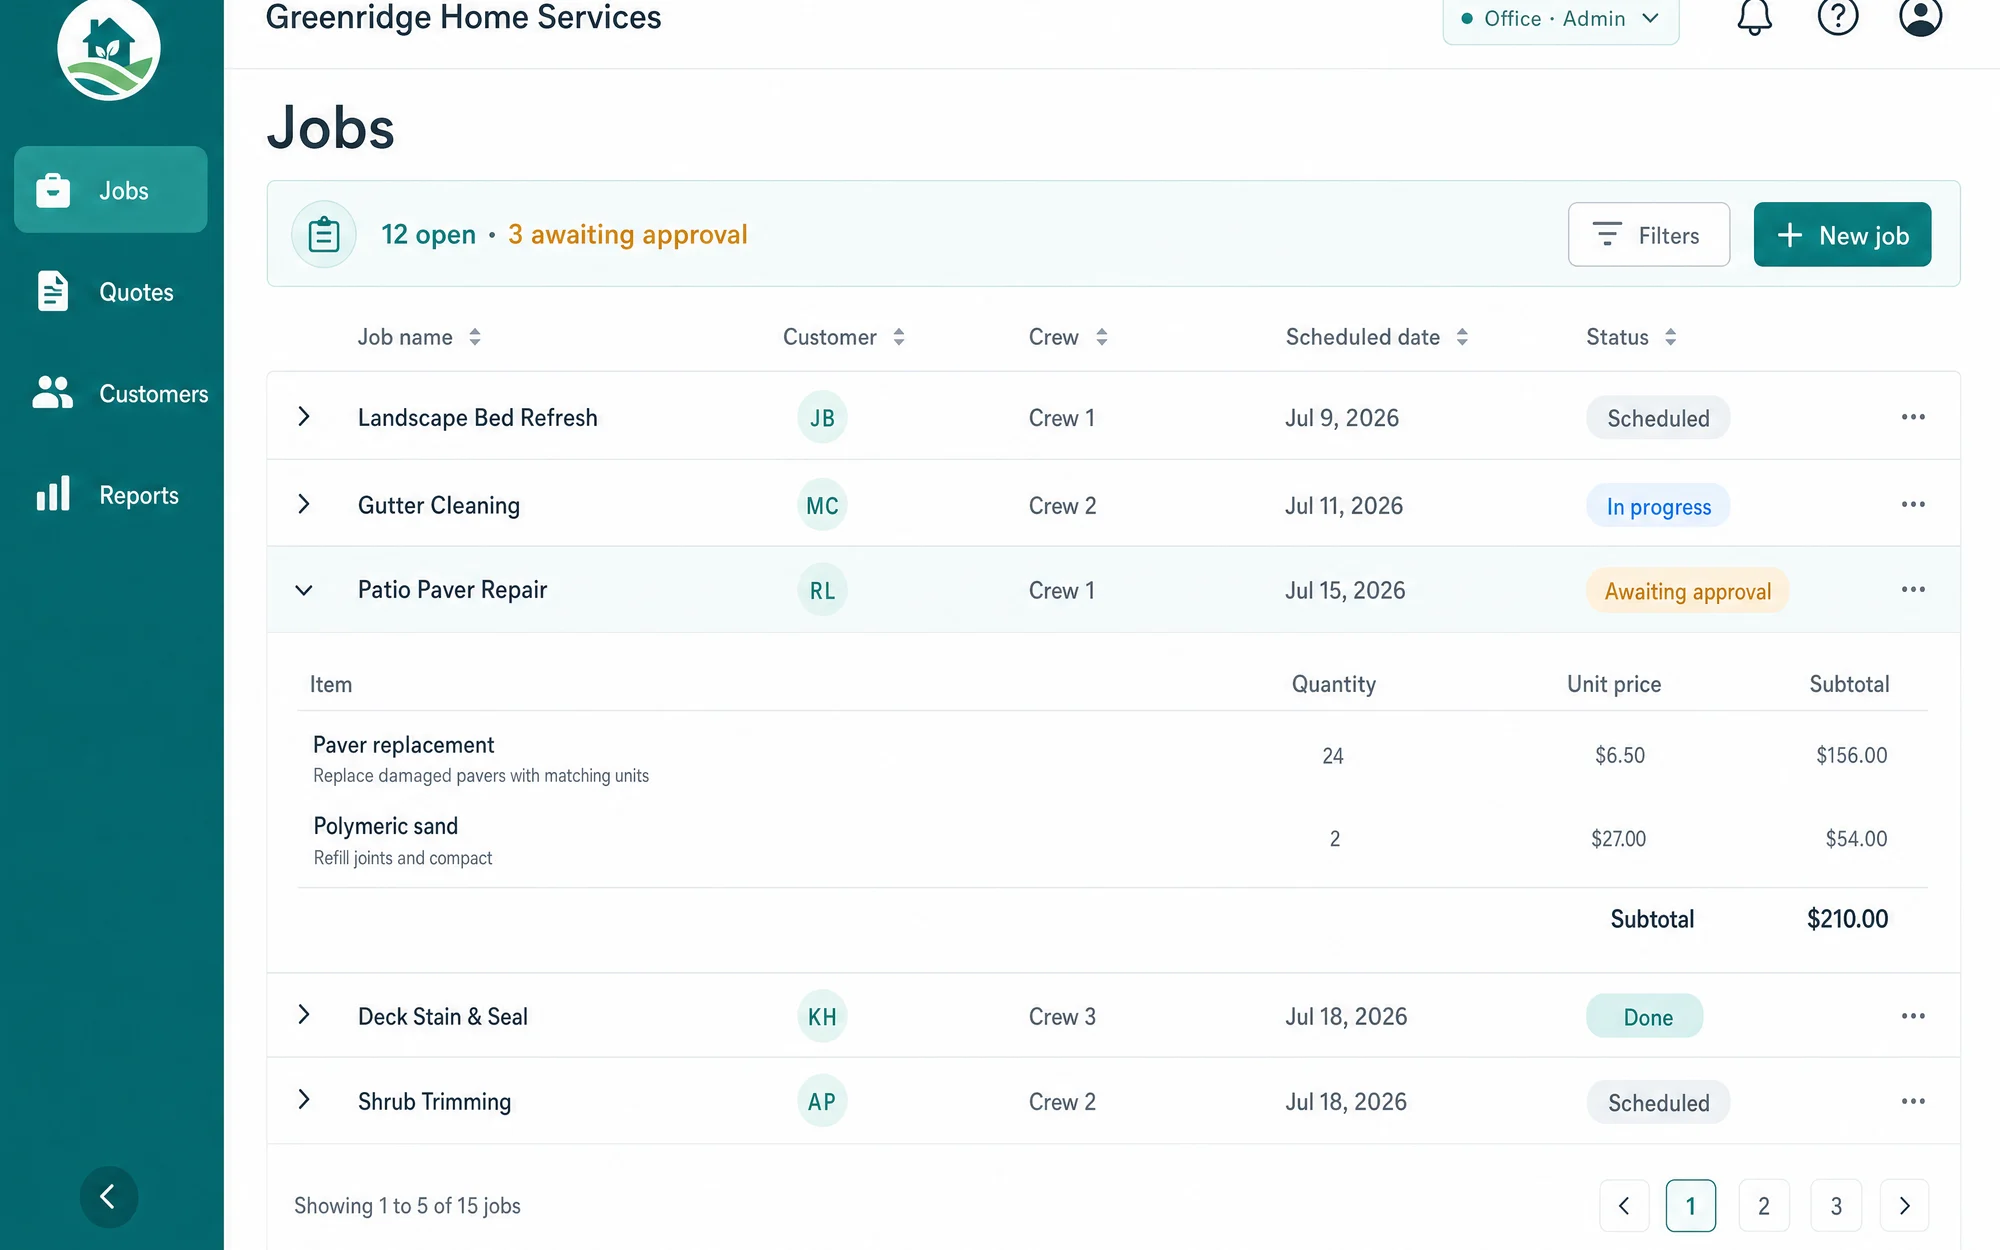Expand the Landscape Bed Refresh row
This screenshot has height=1250, width=2000.
point(304,416)
